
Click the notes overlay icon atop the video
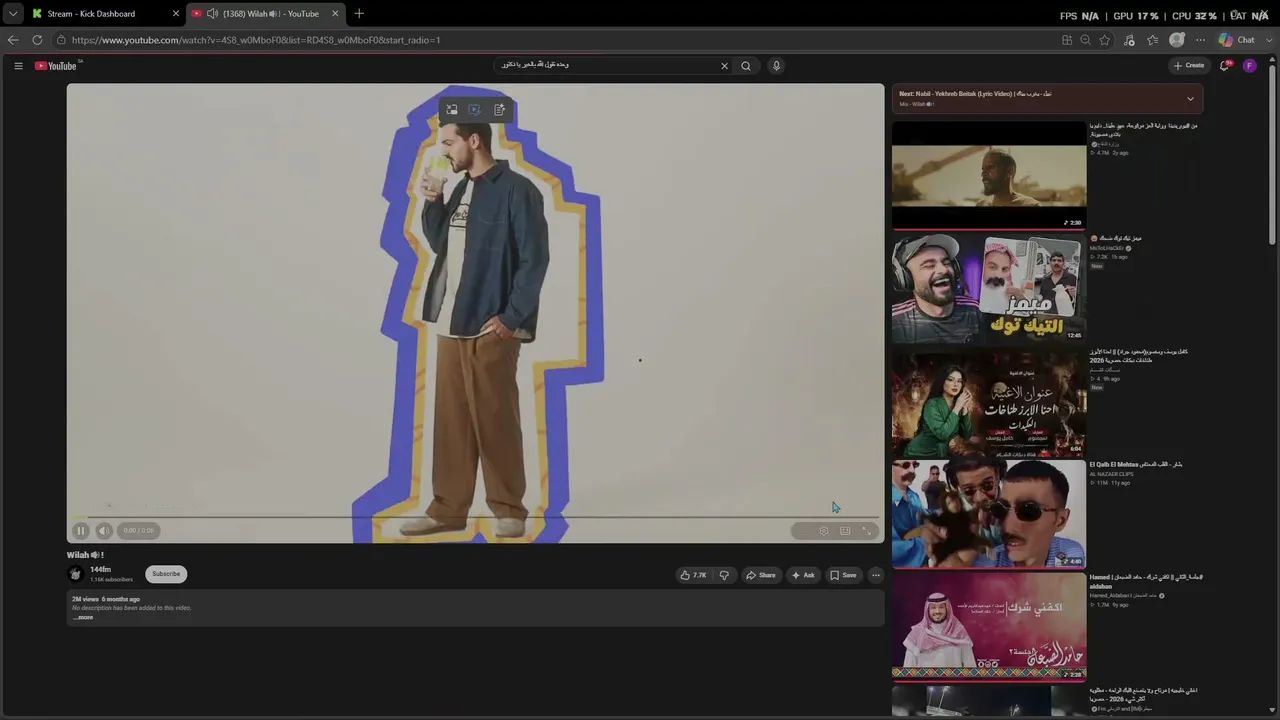(499, 110)
